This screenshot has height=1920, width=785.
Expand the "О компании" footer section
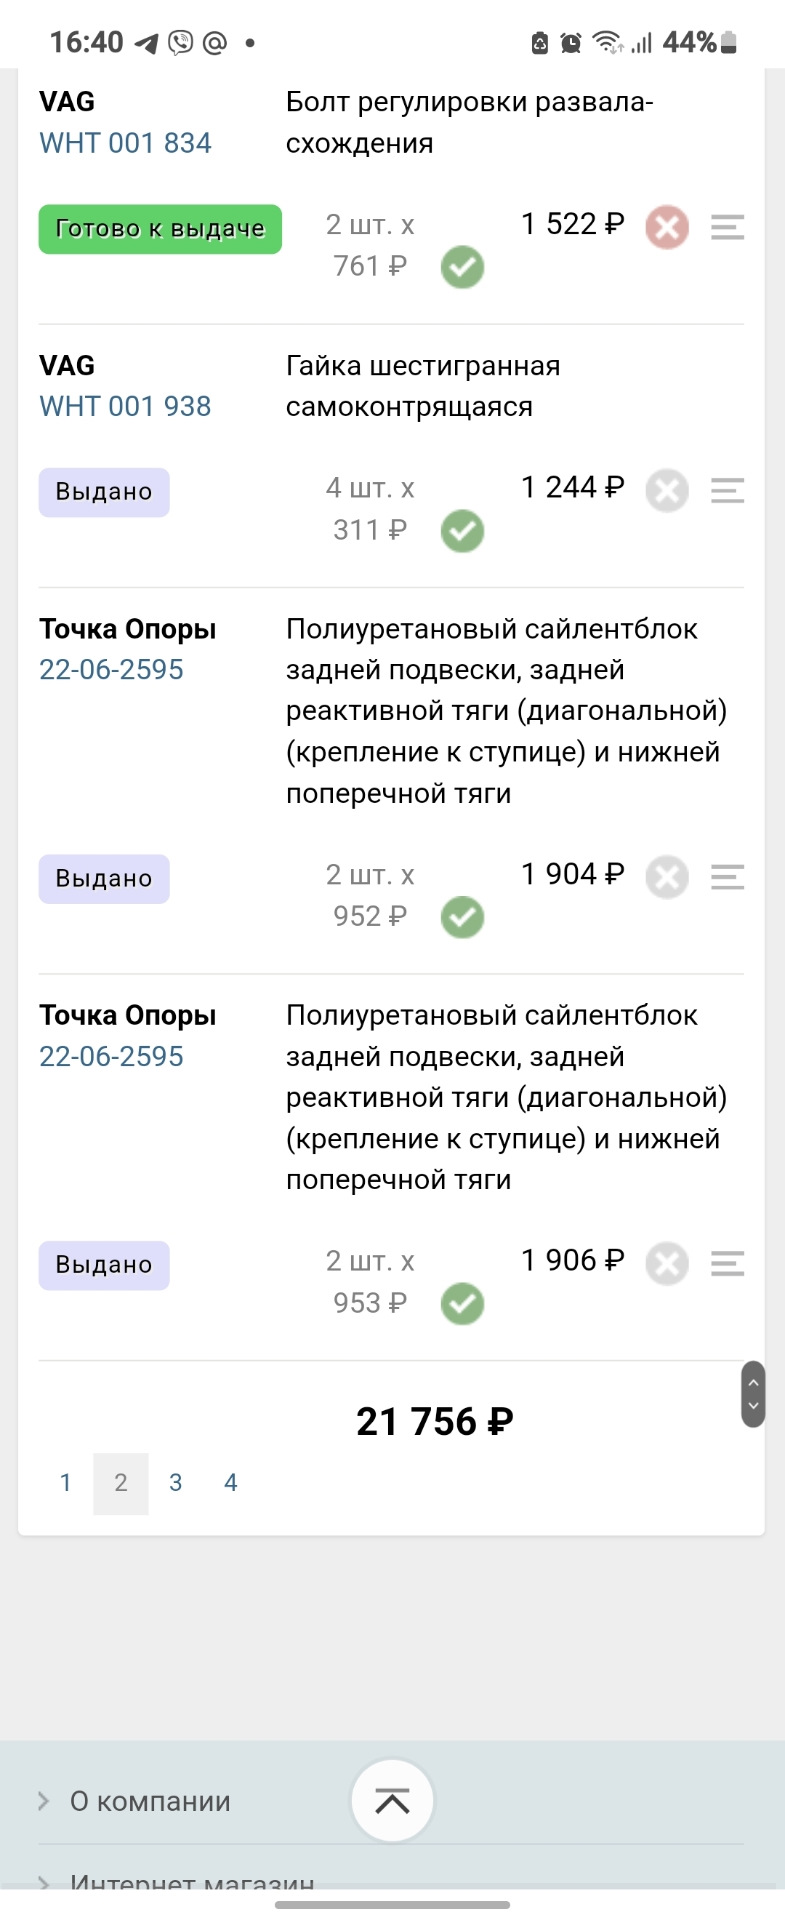150,1801
